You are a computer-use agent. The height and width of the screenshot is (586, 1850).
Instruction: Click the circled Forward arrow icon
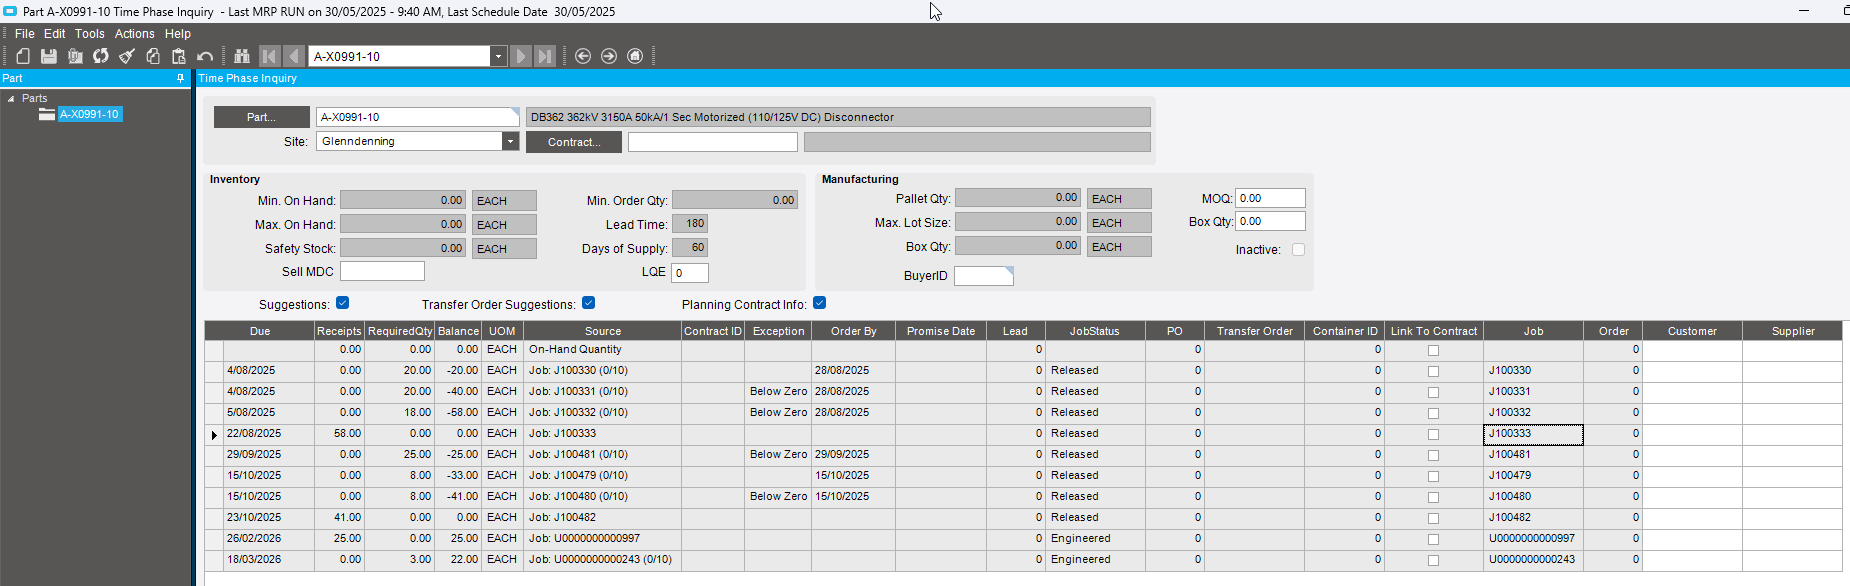click(609, 56)
